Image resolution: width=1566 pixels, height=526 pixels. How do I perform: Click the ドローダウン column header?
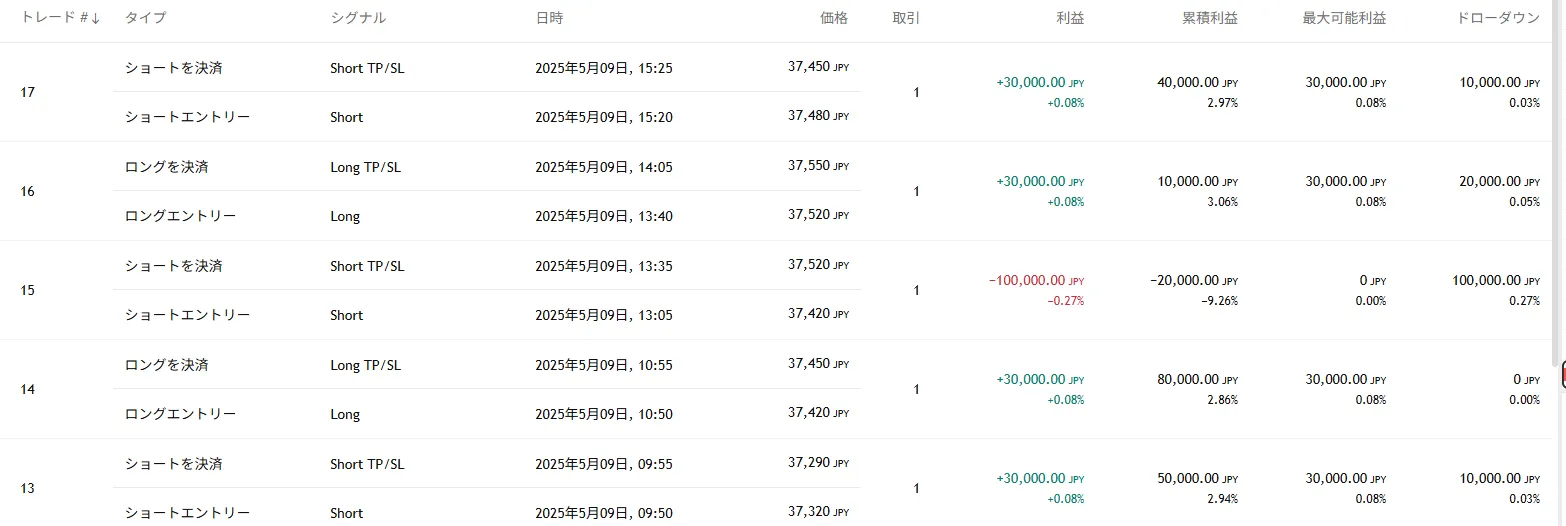1499,18
